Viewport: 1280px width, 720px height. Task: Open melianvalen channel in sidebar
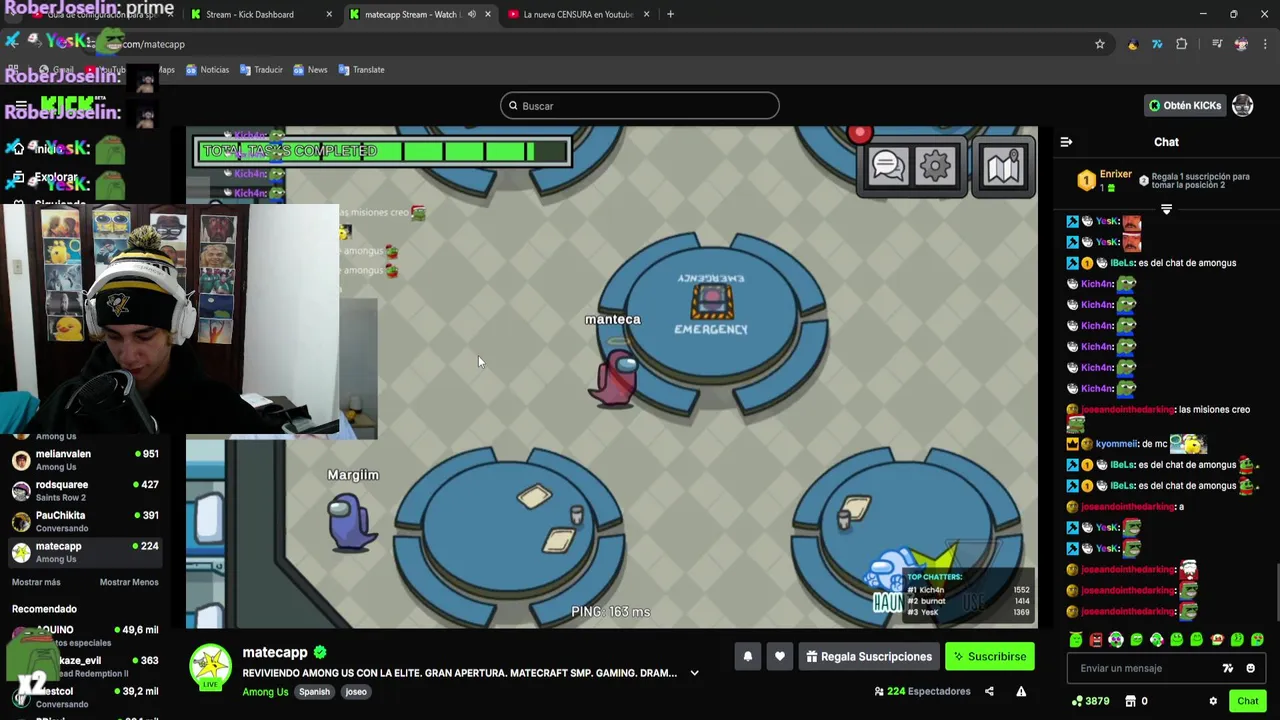coord(85,460)
